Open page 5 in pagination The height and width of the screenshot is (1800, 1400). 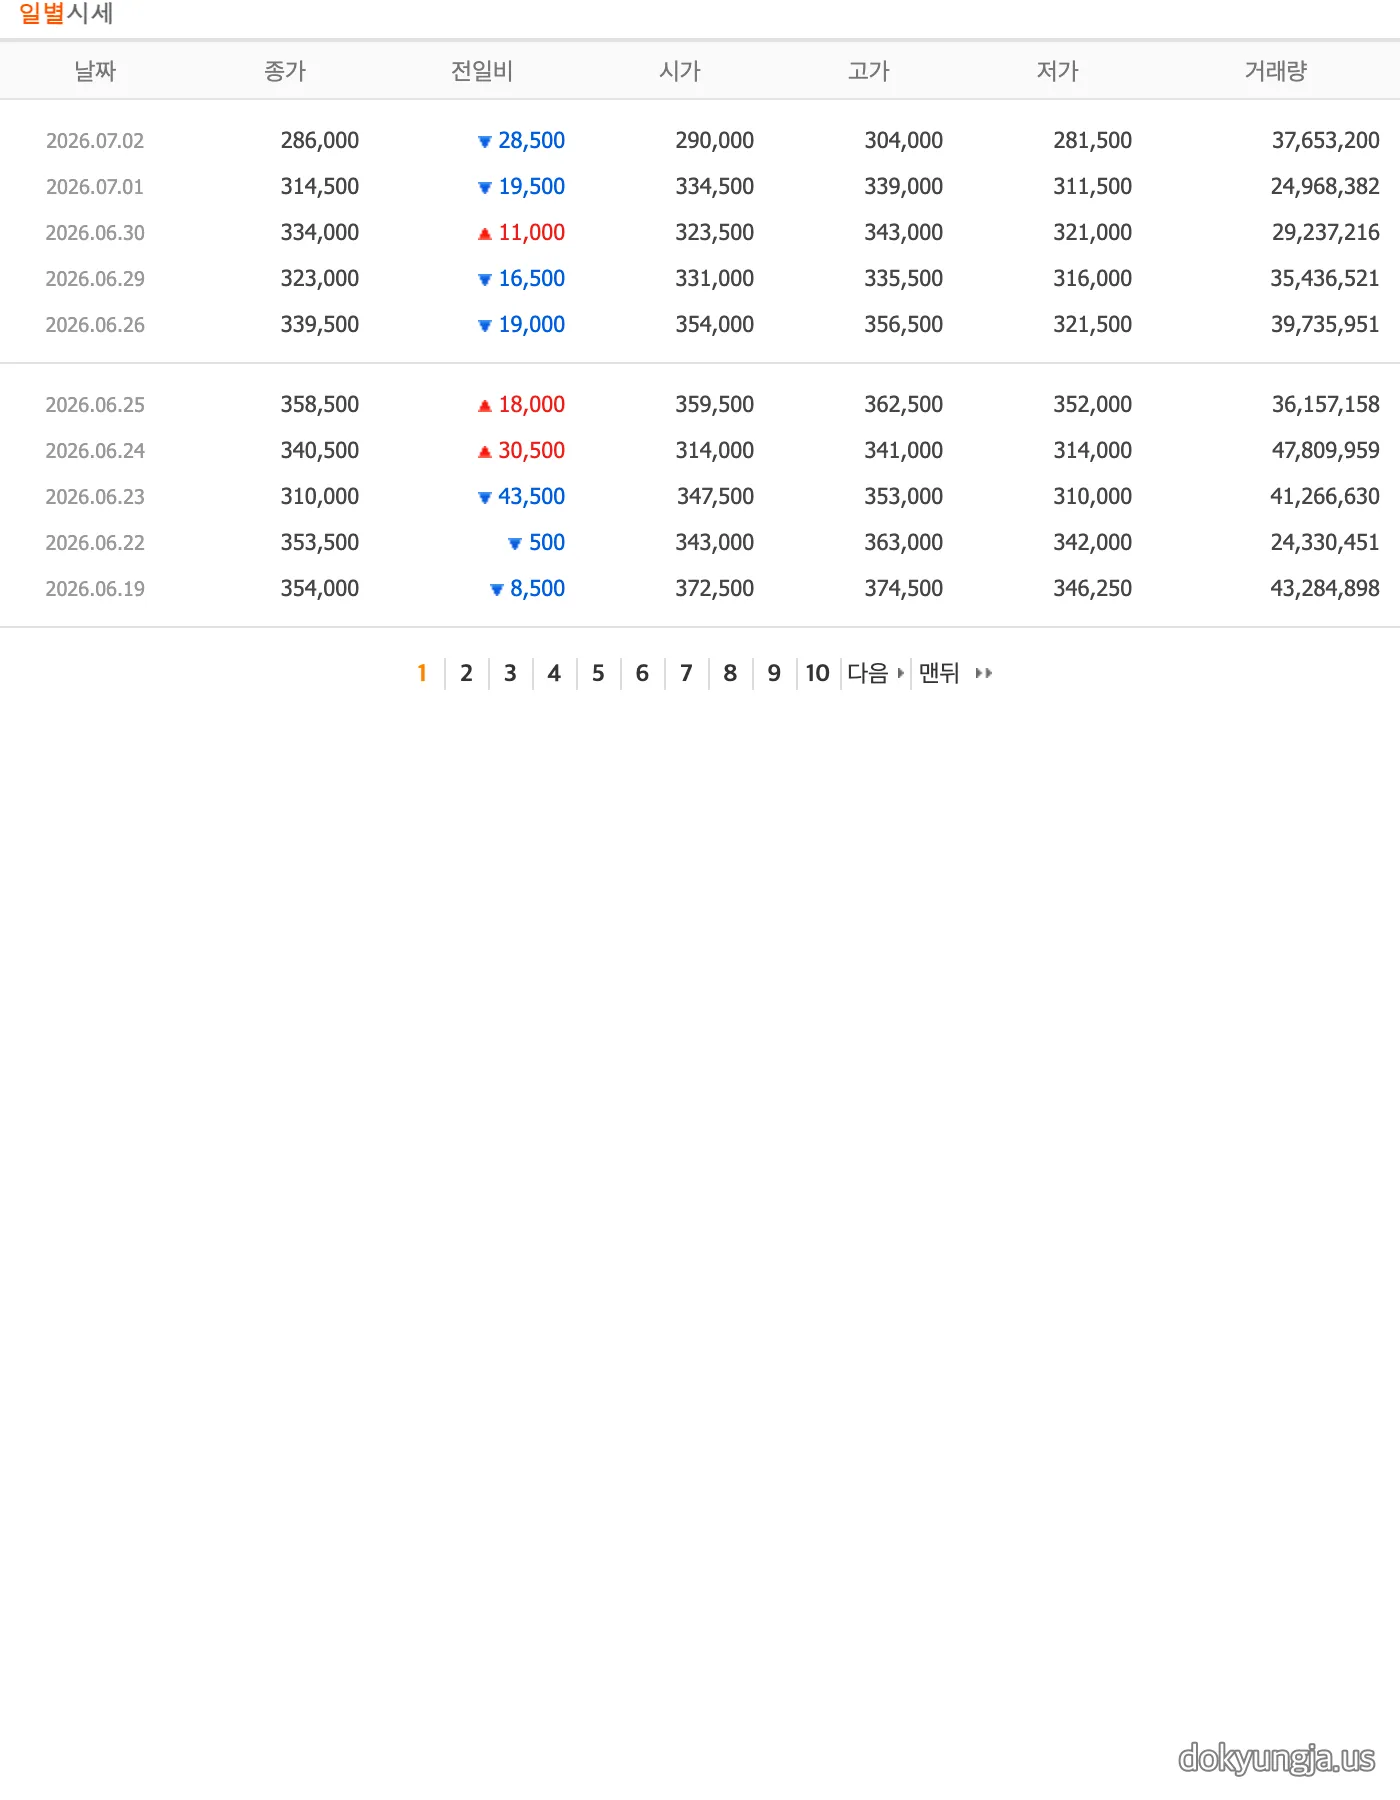click(x=598, y=673)
